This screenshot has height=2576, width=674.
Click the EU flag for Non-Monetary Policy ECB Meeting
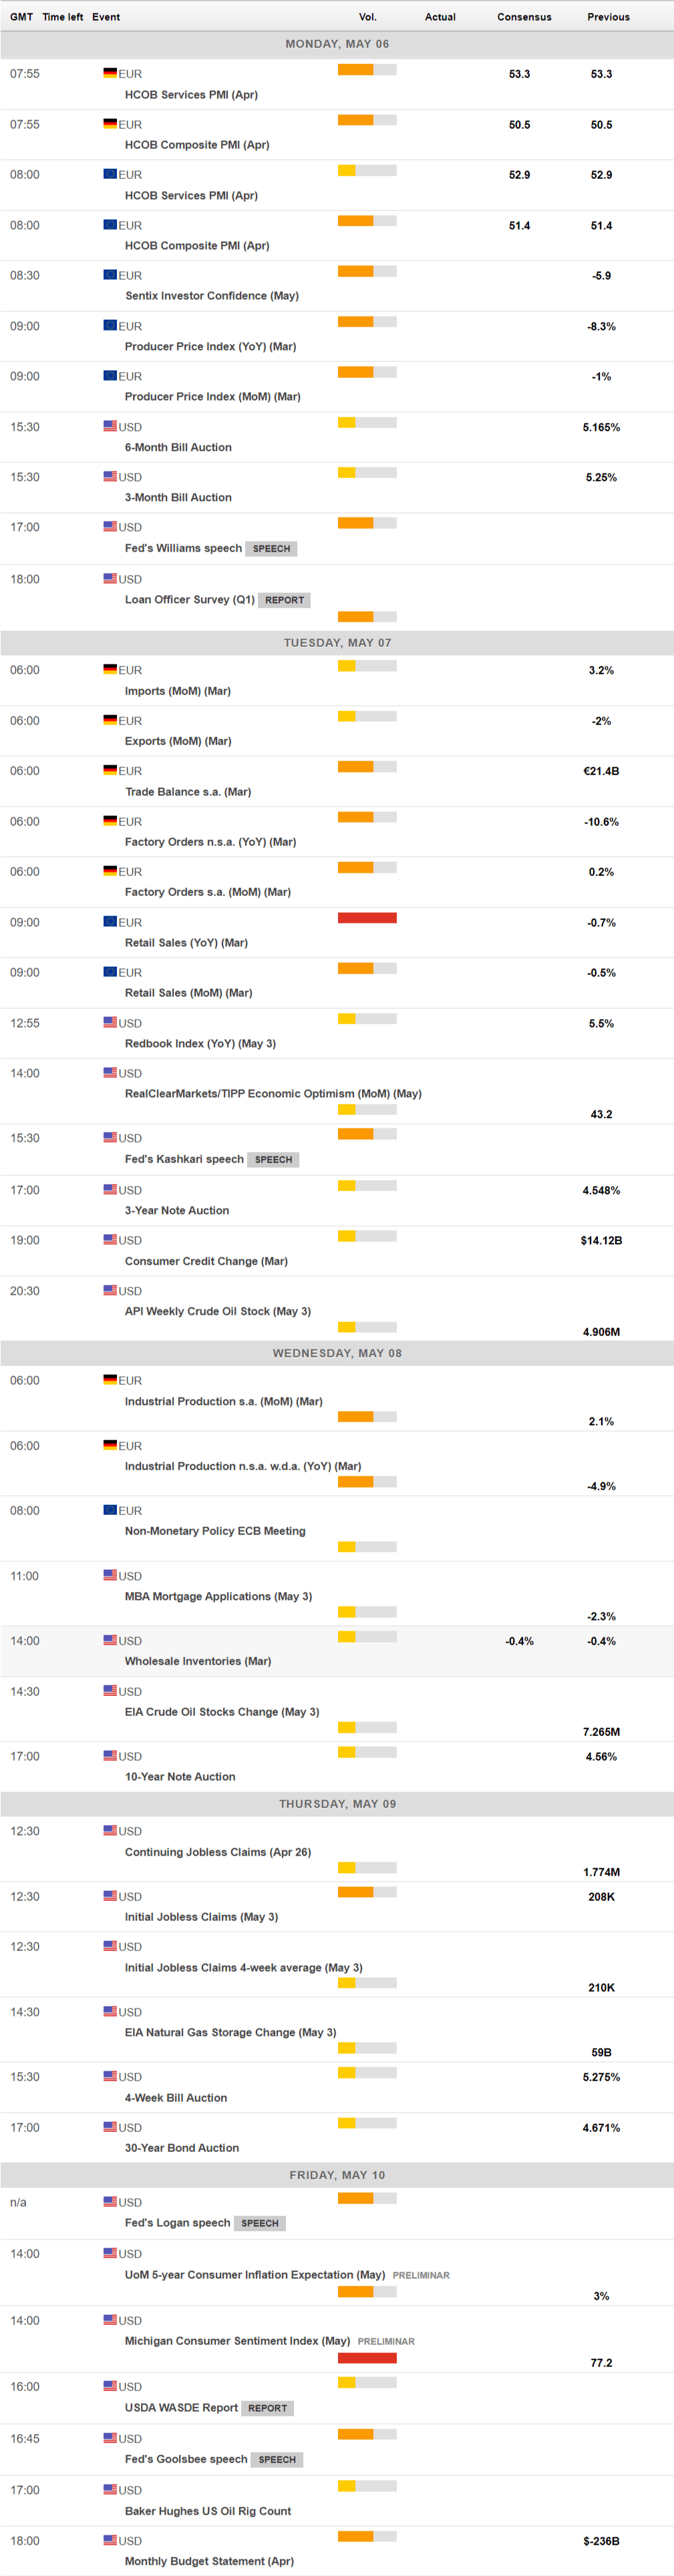click(110, 1510)
